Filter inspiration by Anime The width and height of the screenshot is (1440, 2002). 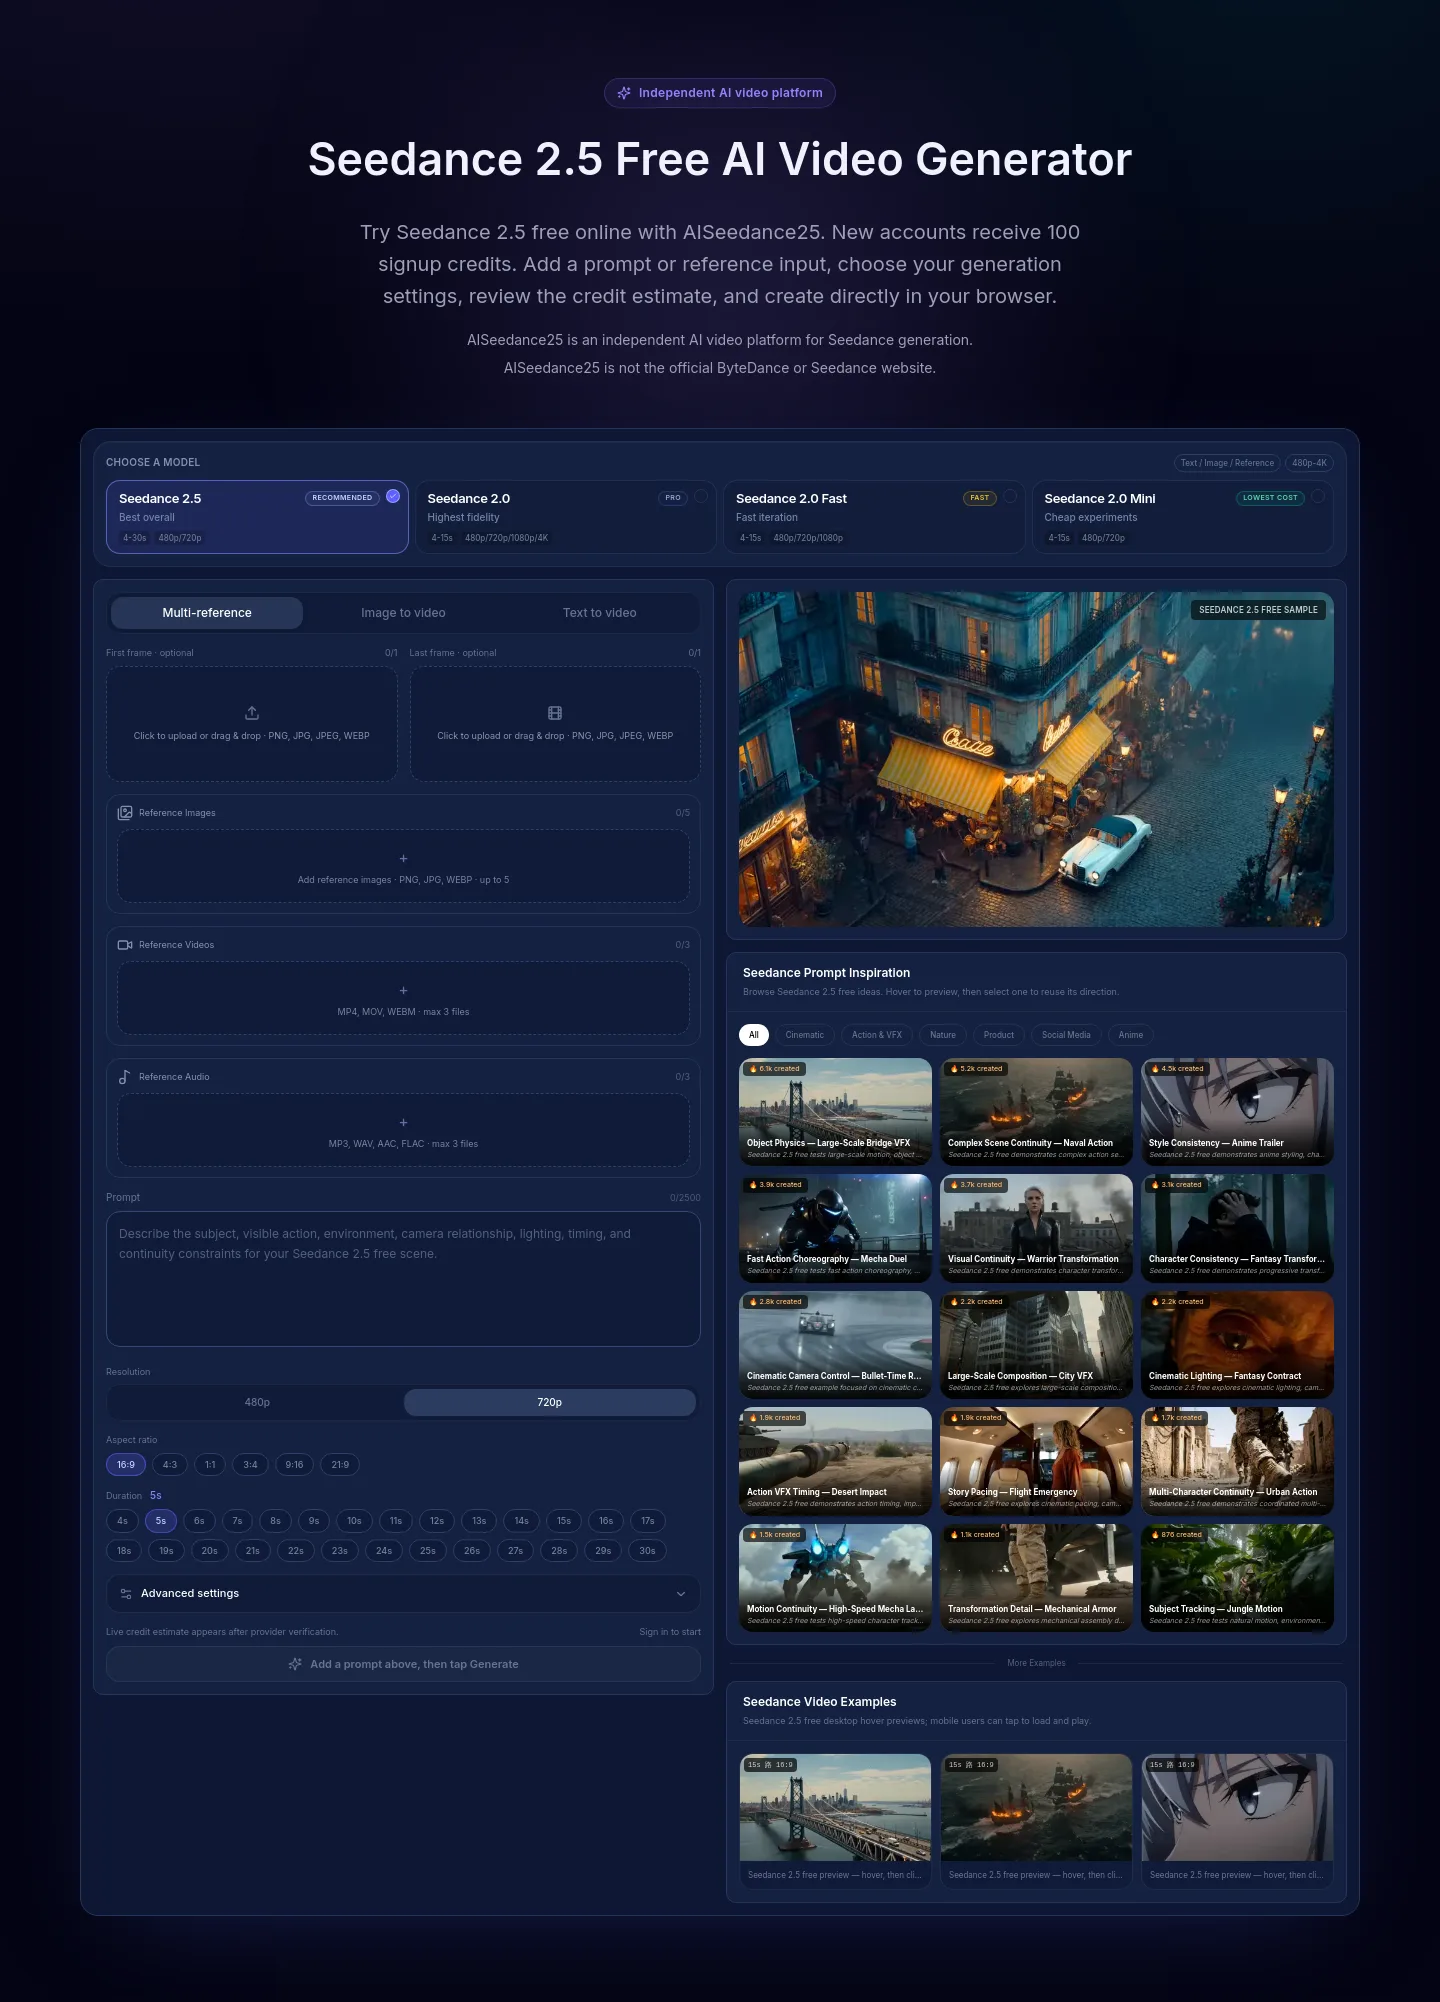coord(1130,1035)
